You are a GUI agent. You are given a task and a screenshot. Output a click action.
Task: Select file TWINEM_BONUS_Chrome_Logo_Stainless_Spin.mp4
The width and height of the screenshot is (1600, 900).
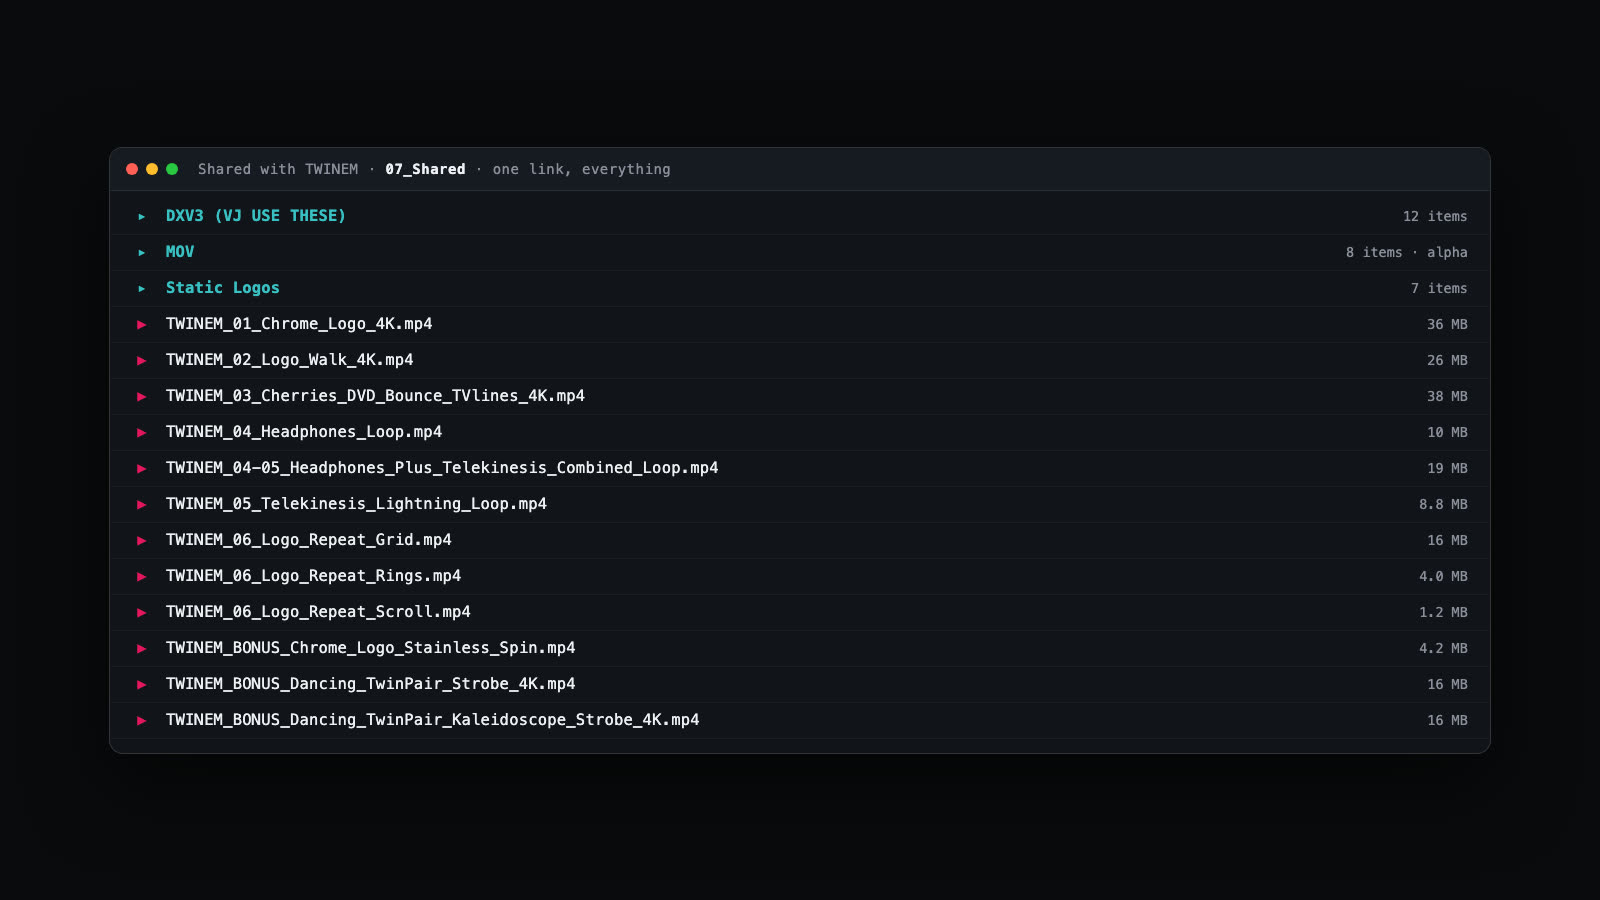371,648
